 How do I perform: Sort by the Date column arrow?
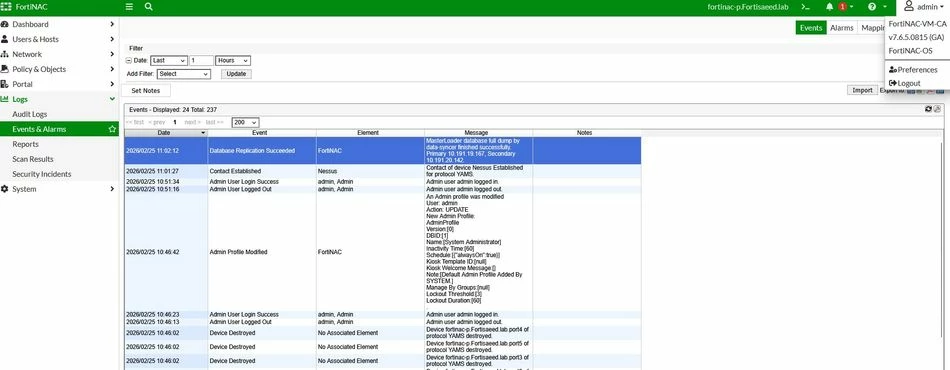(203, 133)
